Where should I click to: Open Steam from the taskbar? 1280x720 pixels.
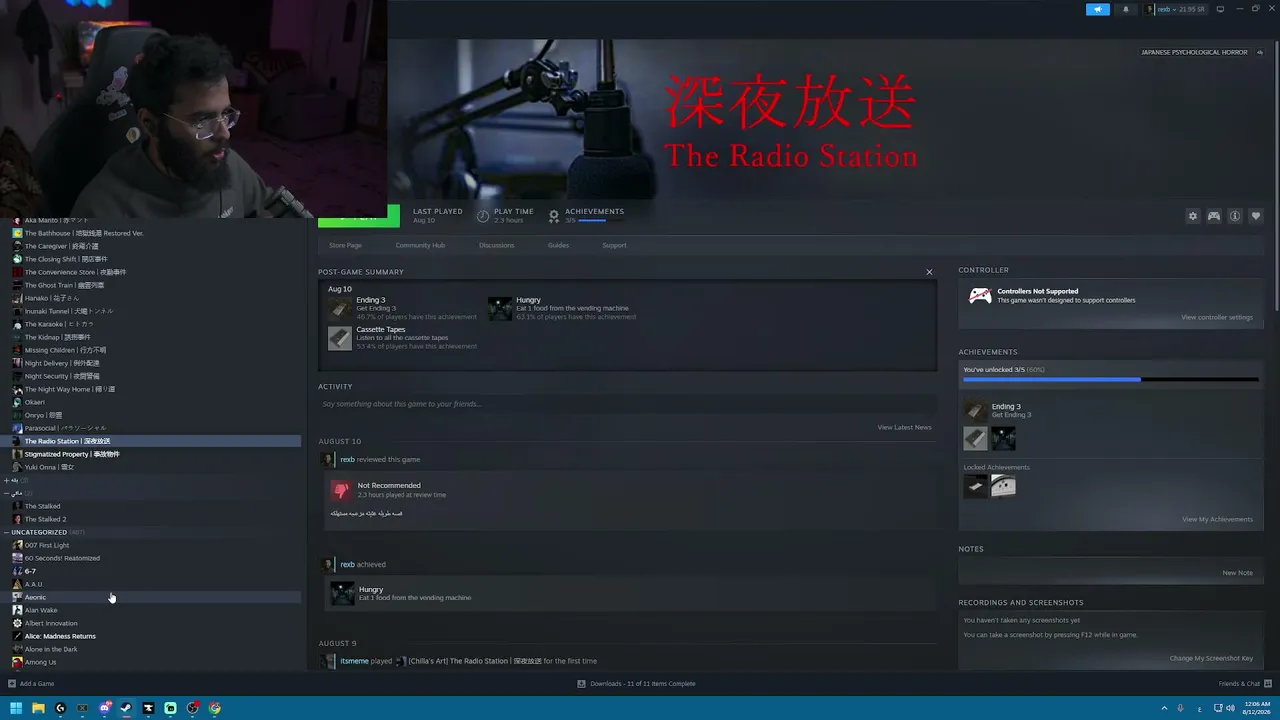coord(126,708)
